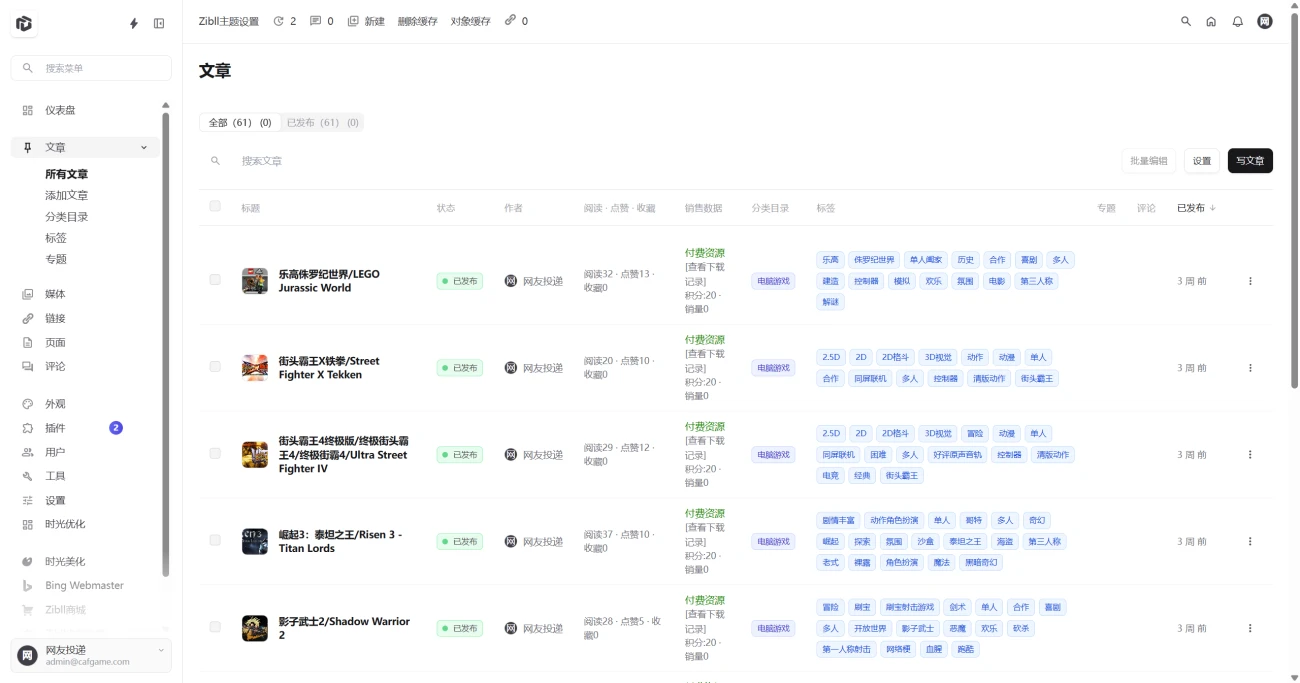Screen dimensions: 1300x683
Task: Click the link icon in top toolbar
Action: 510,21
